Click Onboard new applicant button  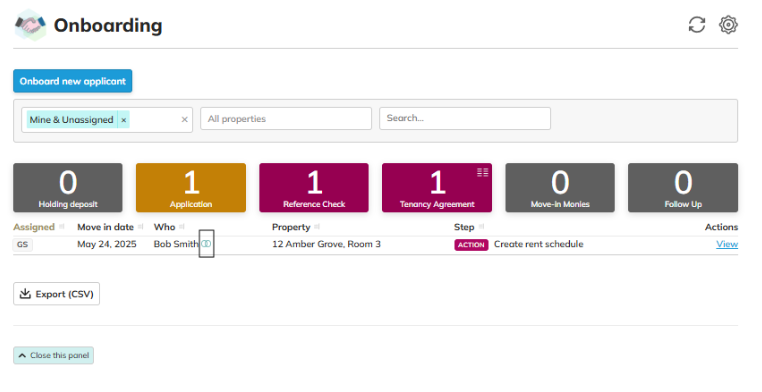point(72,81)
